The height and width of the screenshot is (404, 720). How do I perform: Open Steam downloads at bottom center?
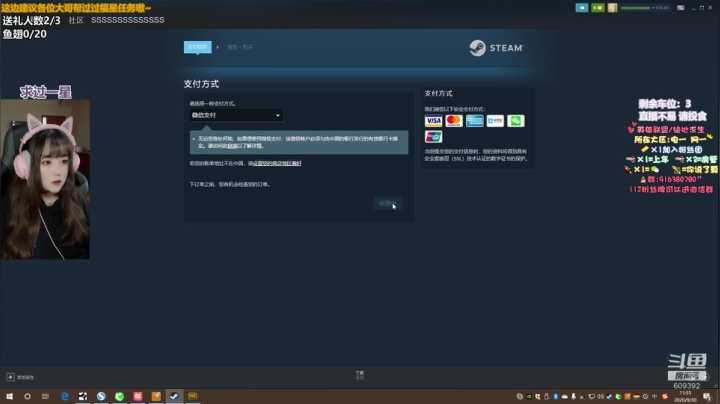coord(360,375)
